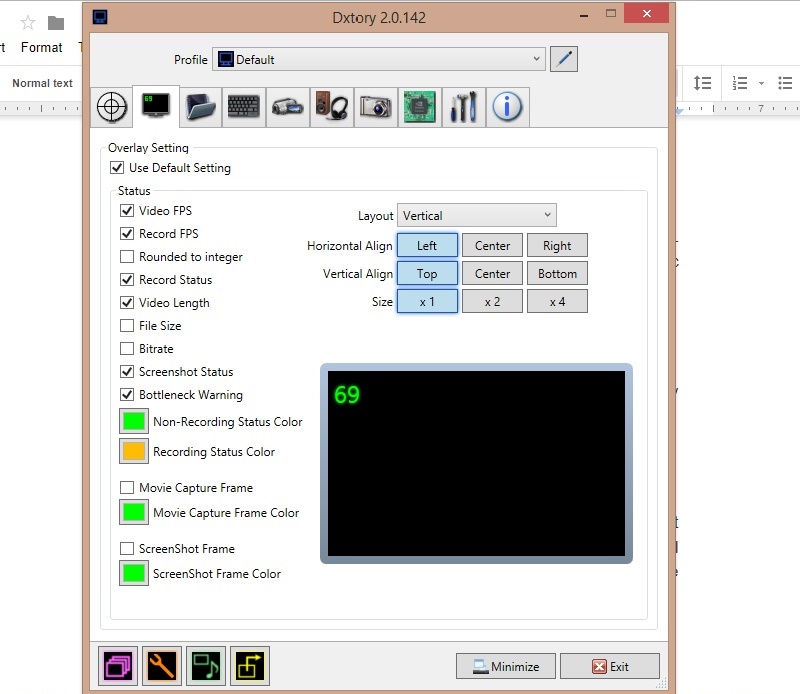This screenshot has width=800, height=694.
Task: Open the video camcorder tab
Action: 287,108
